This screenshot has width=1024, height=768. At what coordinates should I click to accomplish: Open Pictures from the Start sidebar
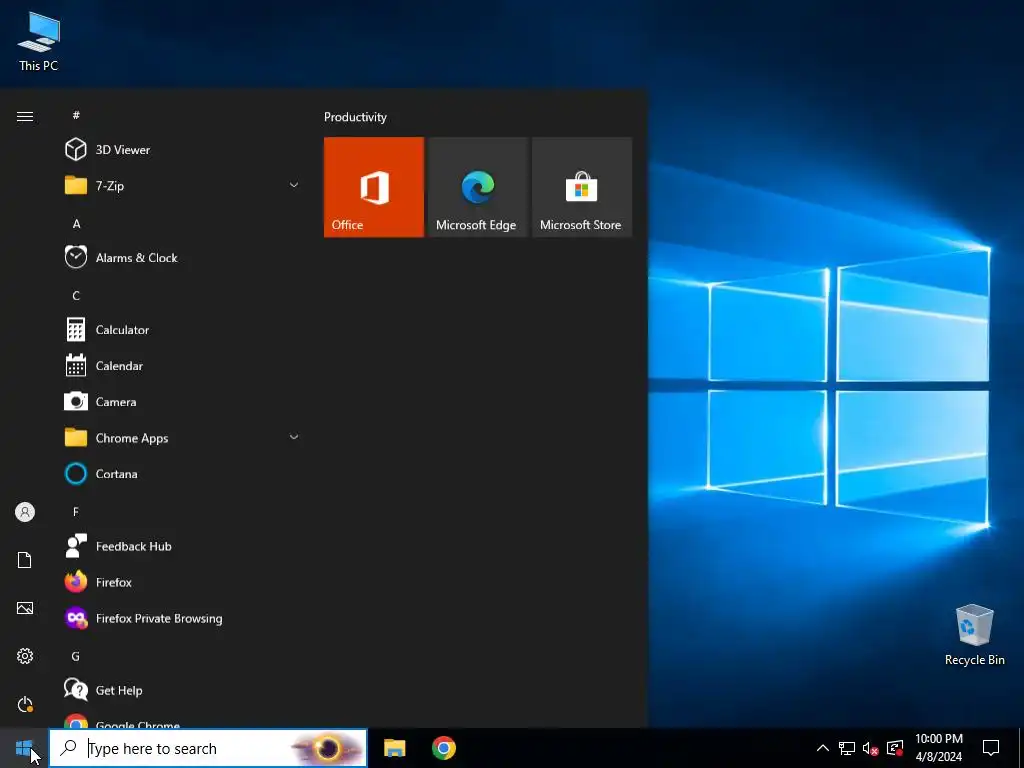pos(25,608)
